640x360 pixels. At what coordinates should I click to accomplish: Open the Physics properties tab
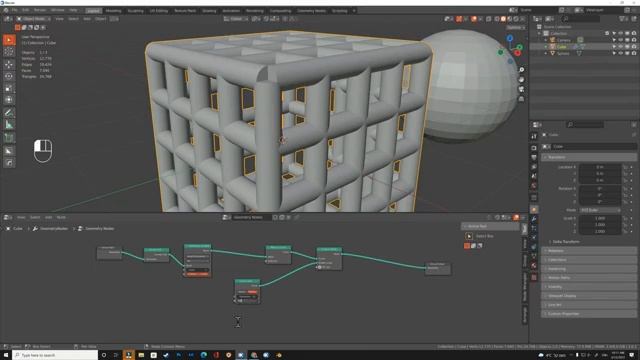click(534, 238)
